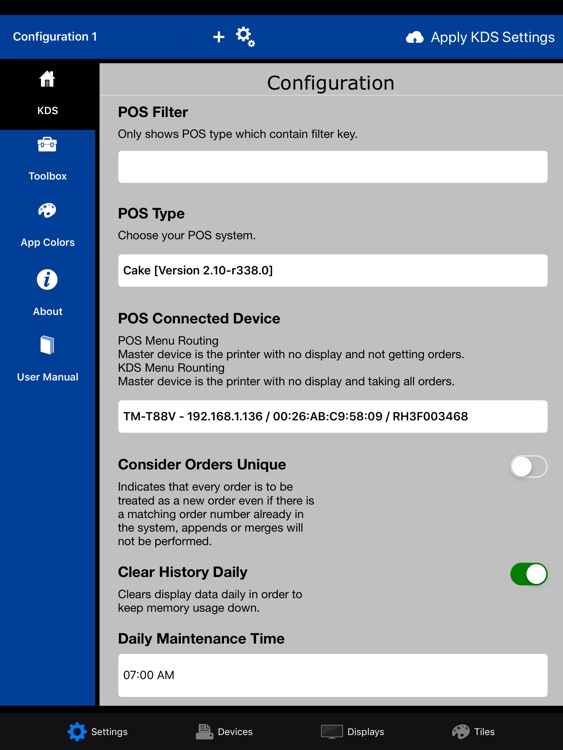The image size is (563, 750).
Task: Open App Colors palette icon
Action: [47, 210]
